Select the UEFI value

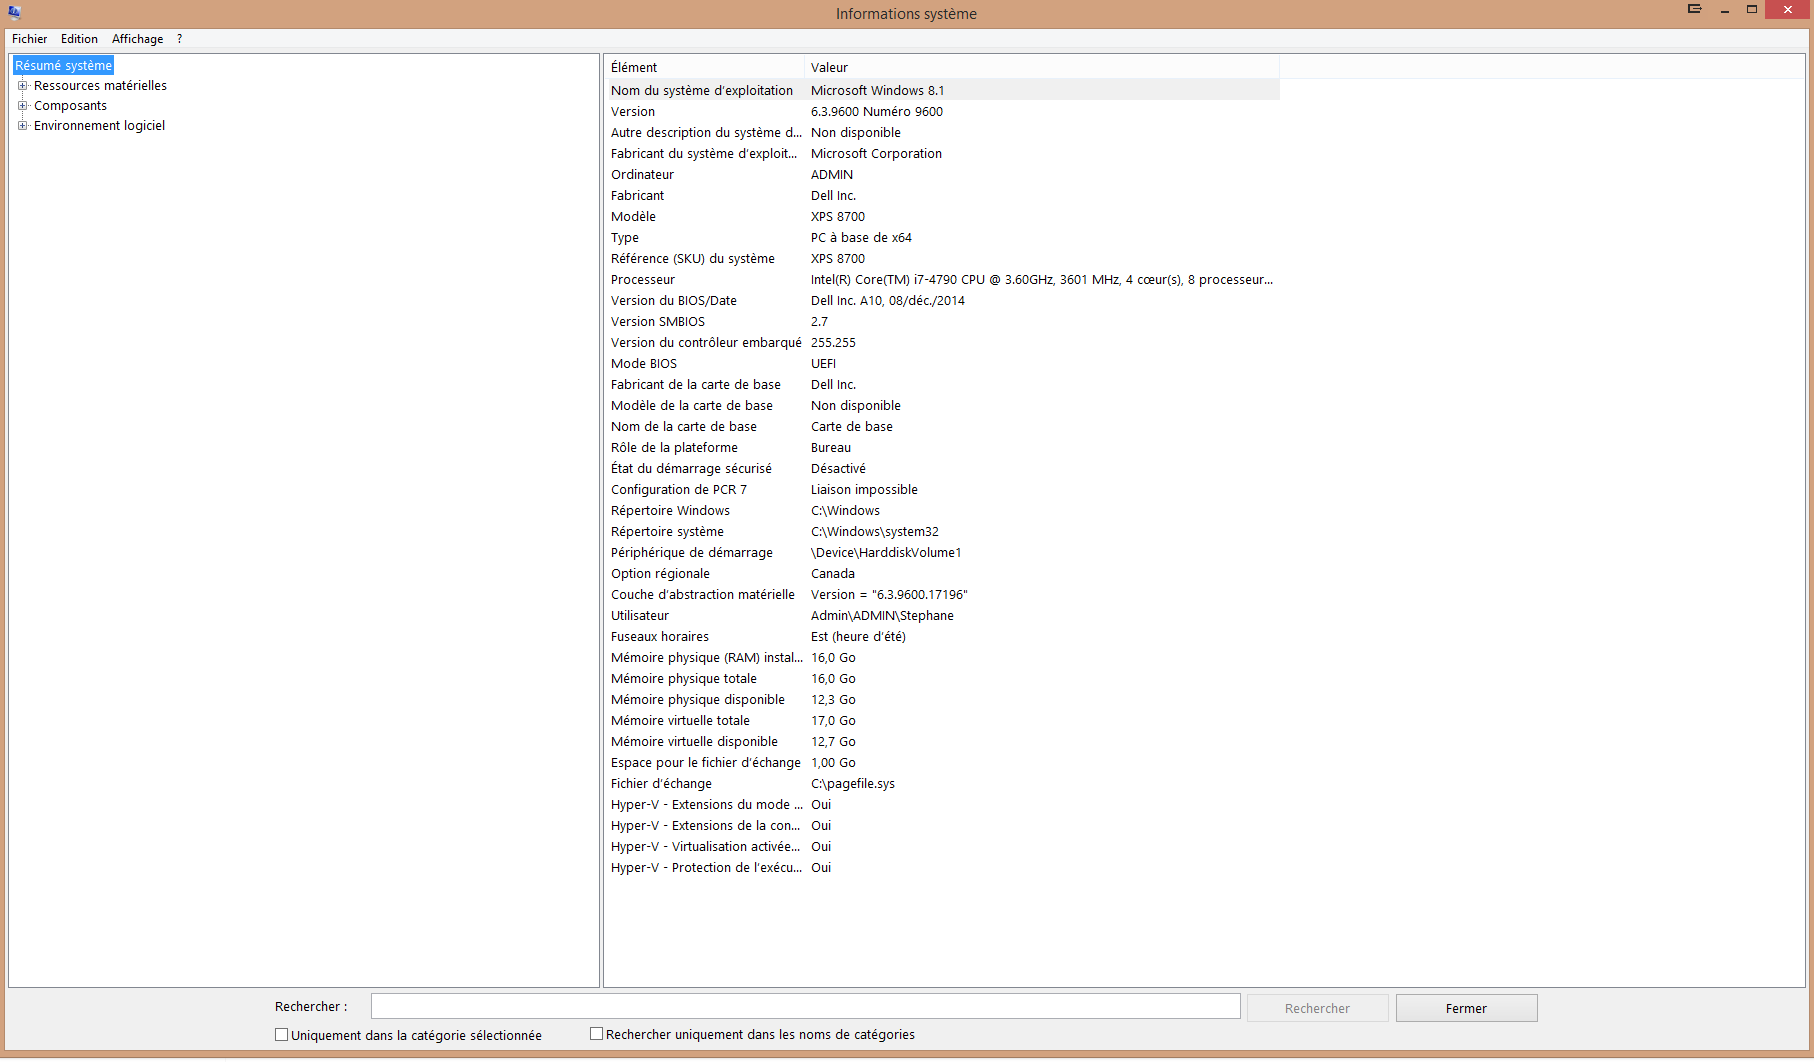click(x=823, y=364)
